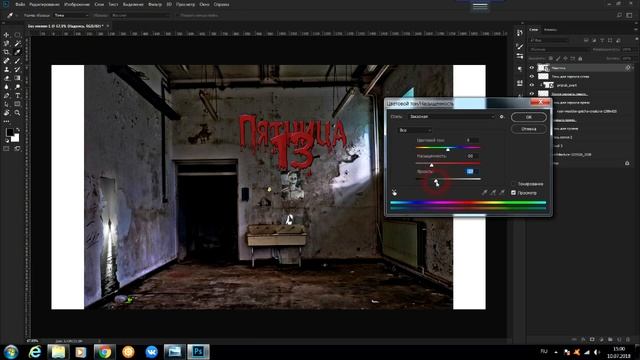Image resolution: width=640 pixels, height=360 pixels.
Task: Select the Hand tool
Action: (7, 113)
